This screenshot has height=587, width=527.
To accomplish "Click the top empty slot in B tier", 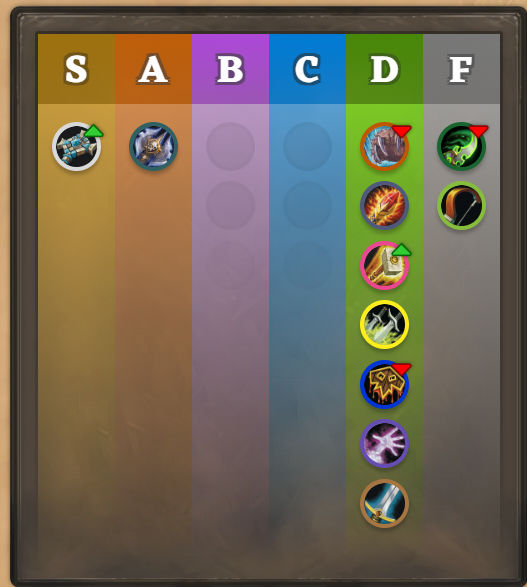I will pos(231,146).
